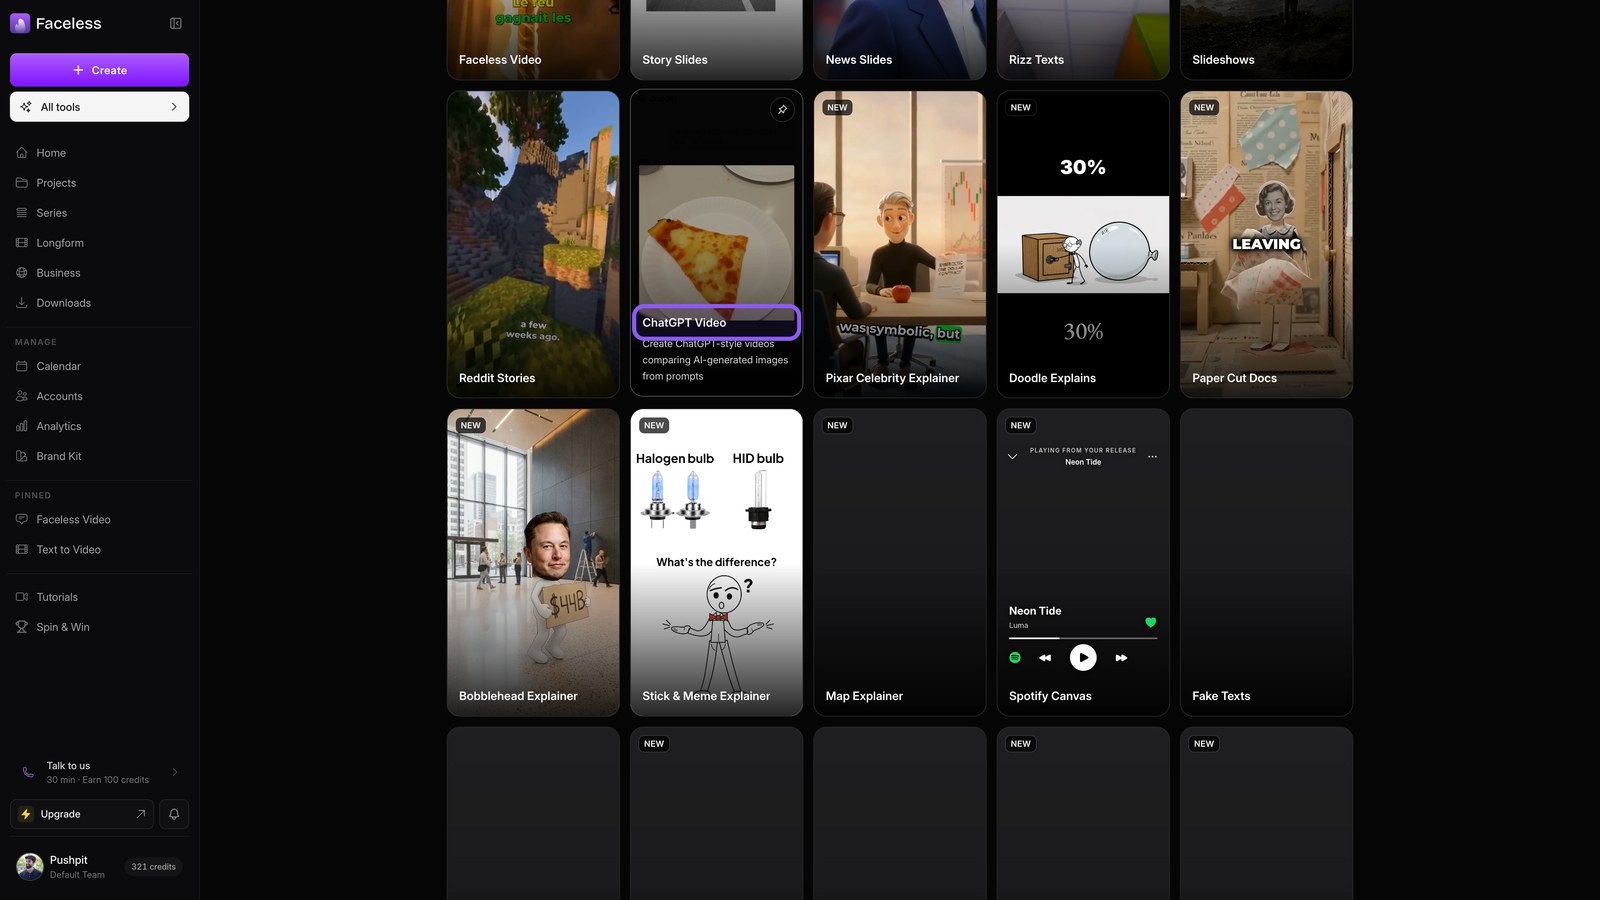Rewind on the Spotify Canvas player
The image size is (1600, 900).
click(1045, 657)
